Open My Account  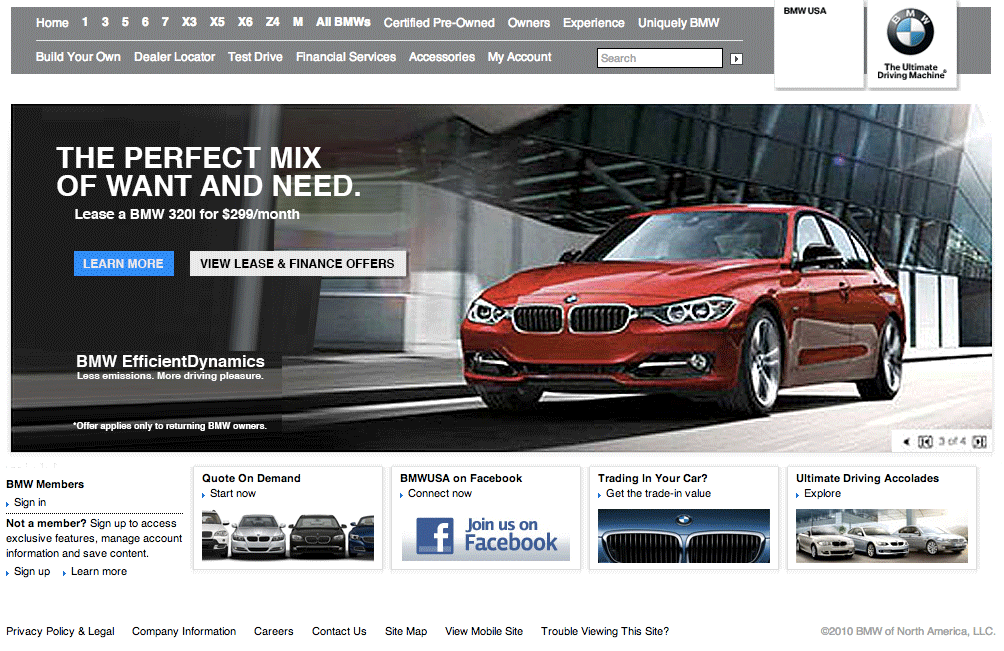[519, 57]
